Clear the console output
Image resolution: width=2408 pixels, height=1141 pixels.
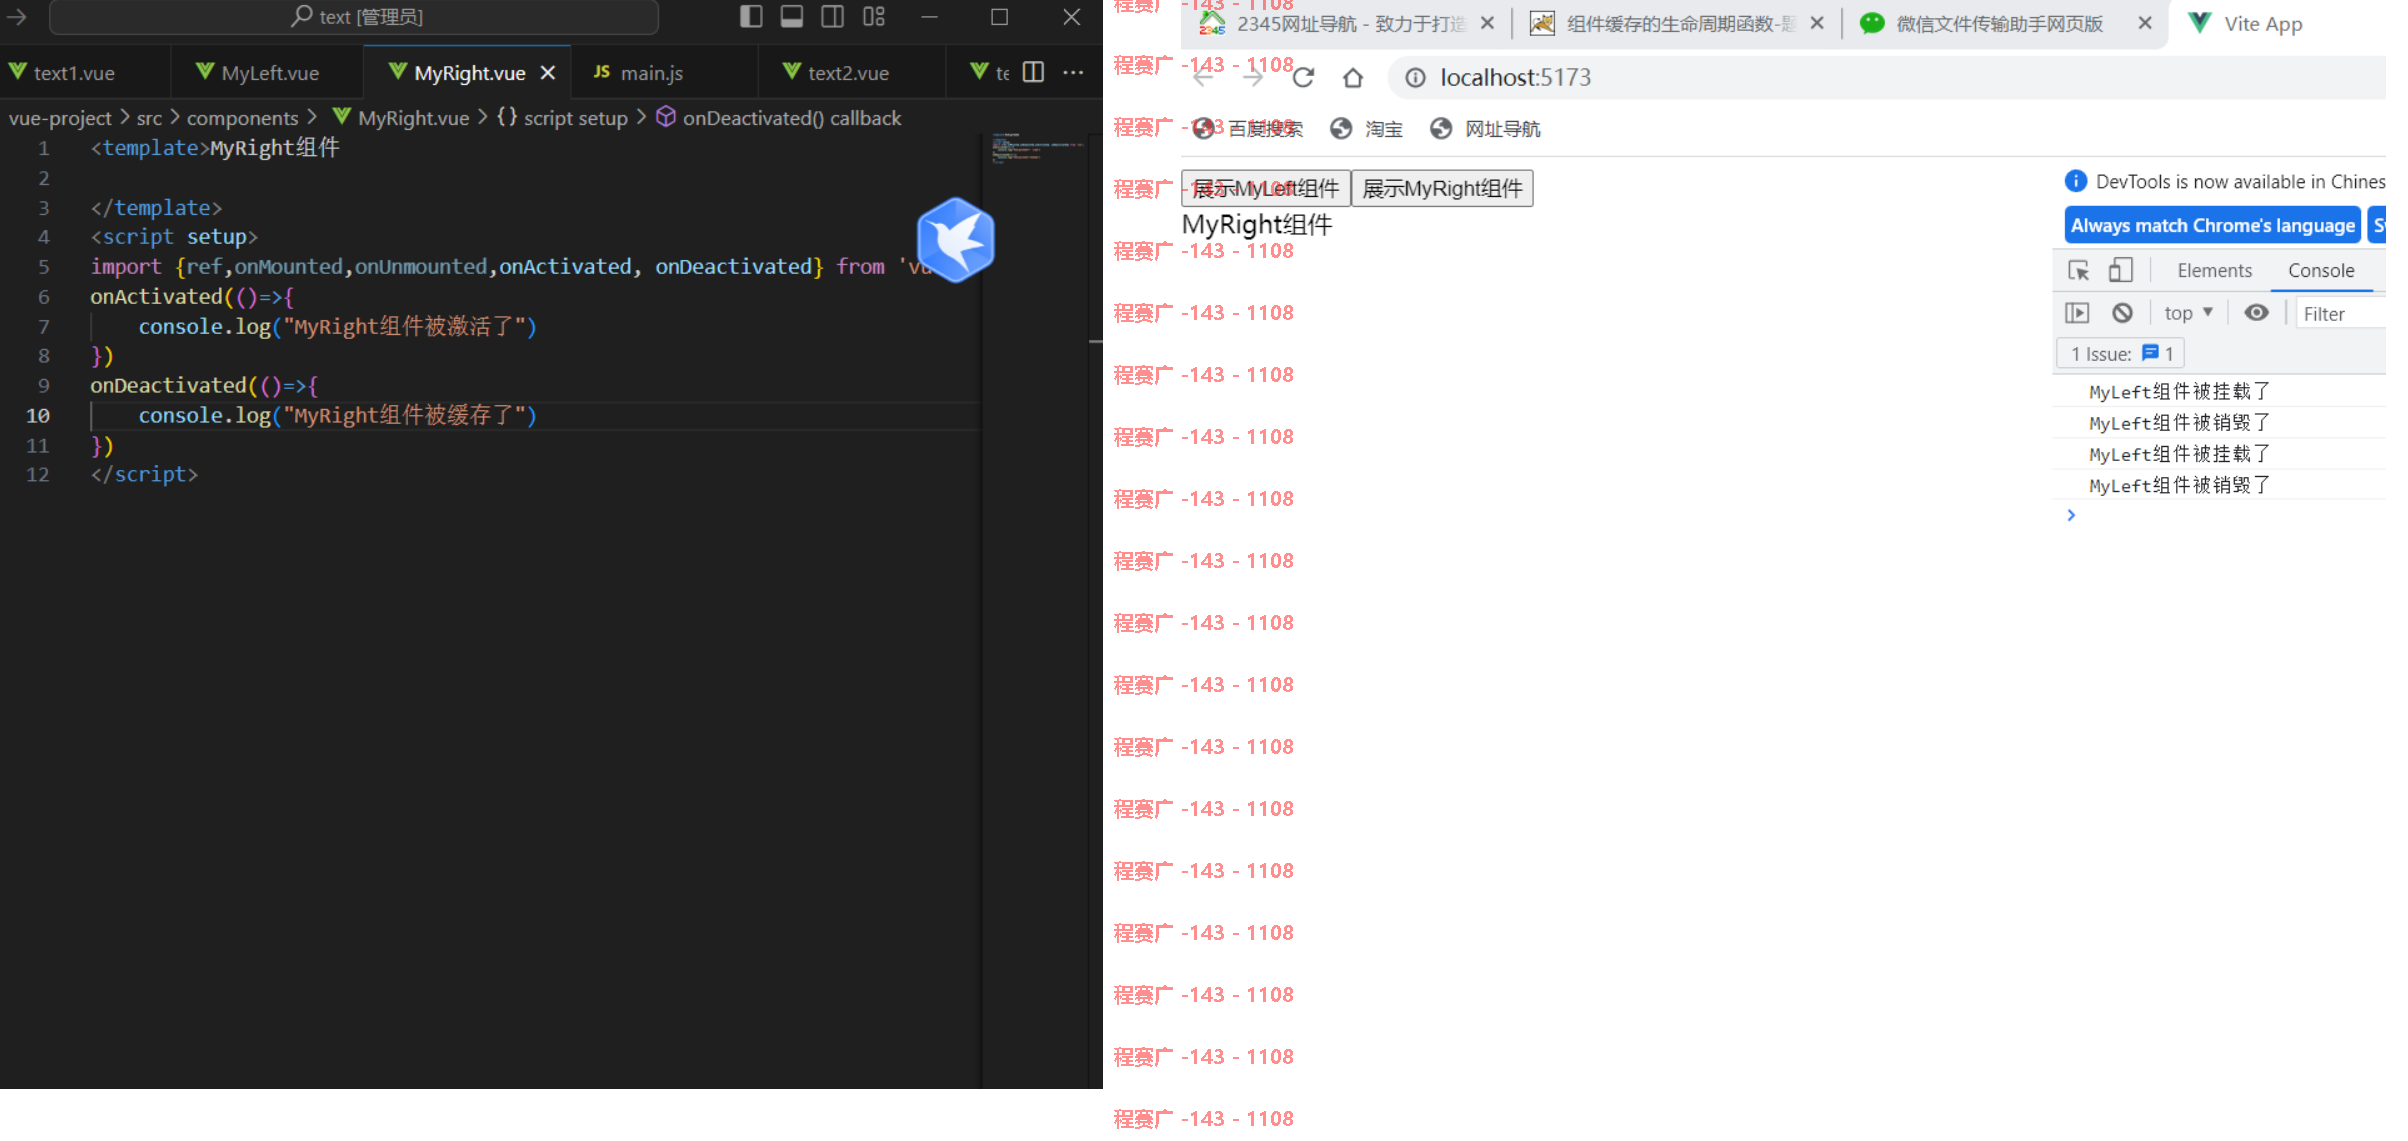tap(2122, 313)
